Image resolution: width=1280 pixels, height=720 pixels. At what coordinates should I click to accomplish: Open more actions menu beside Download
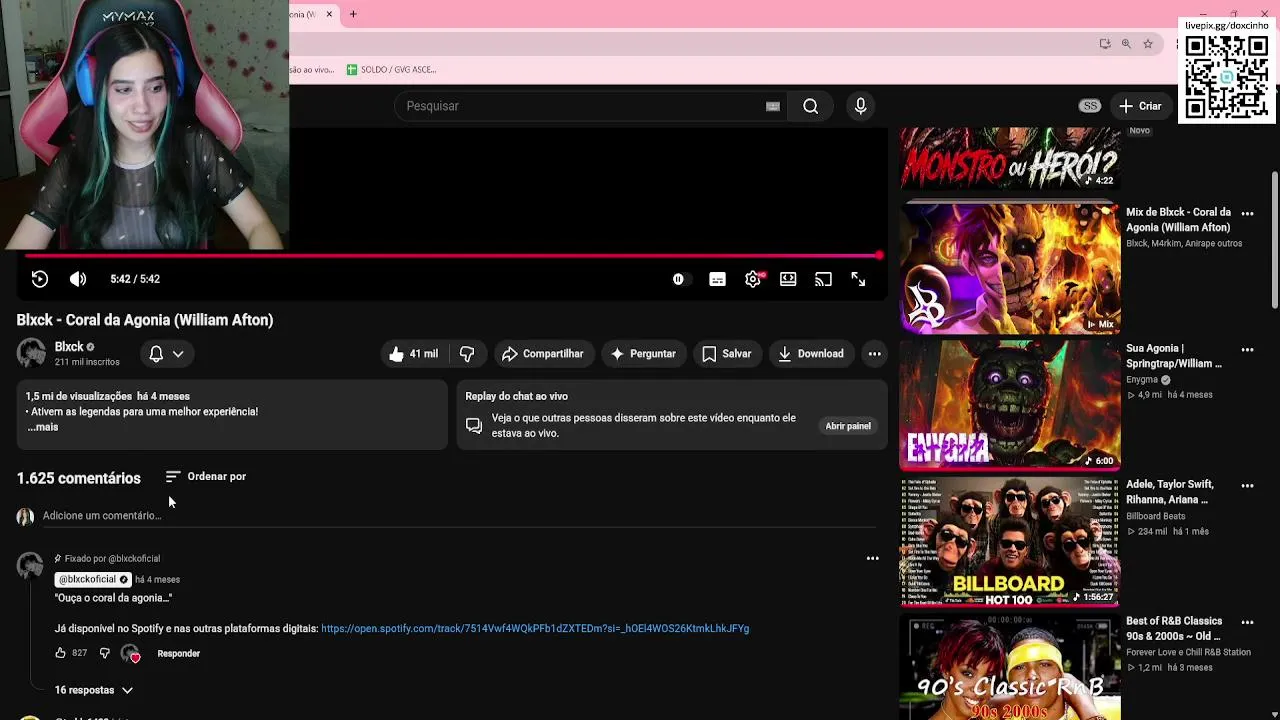click(874, 354)
